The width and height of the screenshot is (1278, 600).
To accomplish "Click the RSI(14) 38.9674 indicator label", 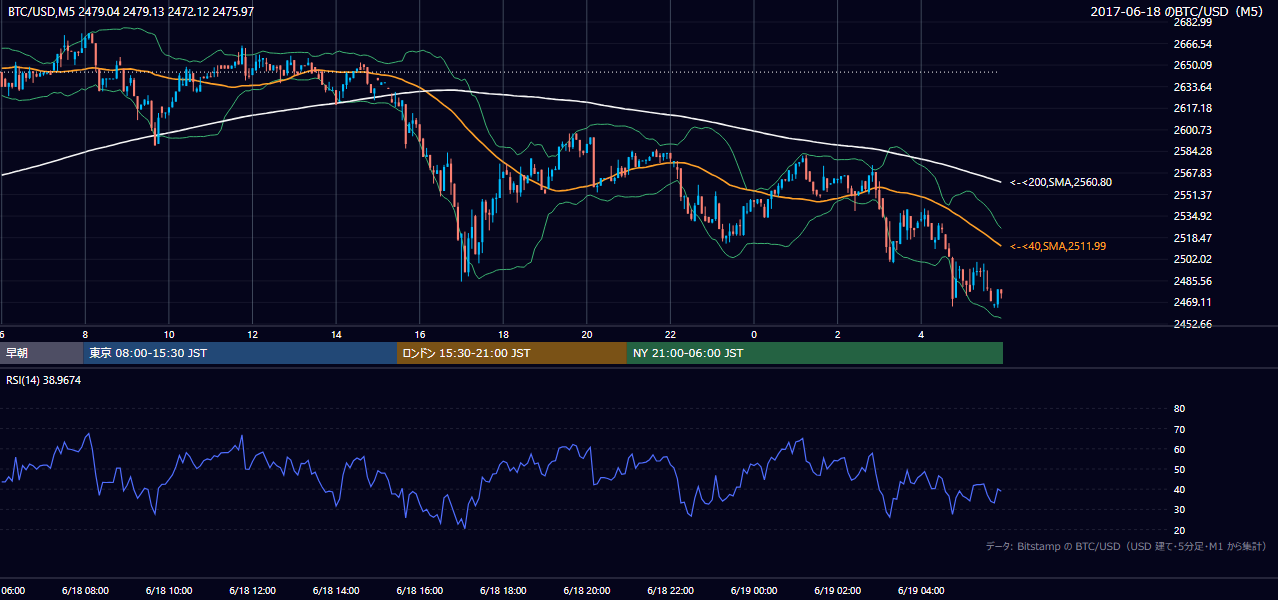I will (x=43, y=381).
